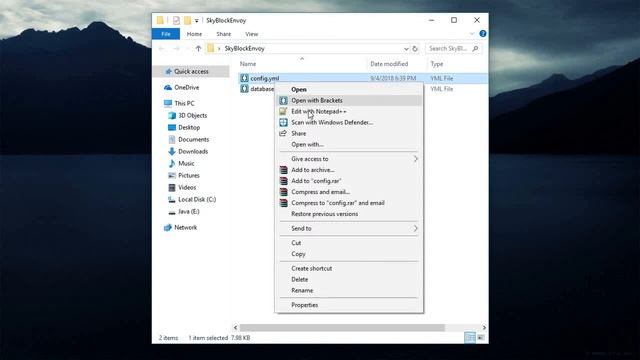Click Share in the context menu
The width and height of the screenshot is (640, 360).
coord(349,133)
